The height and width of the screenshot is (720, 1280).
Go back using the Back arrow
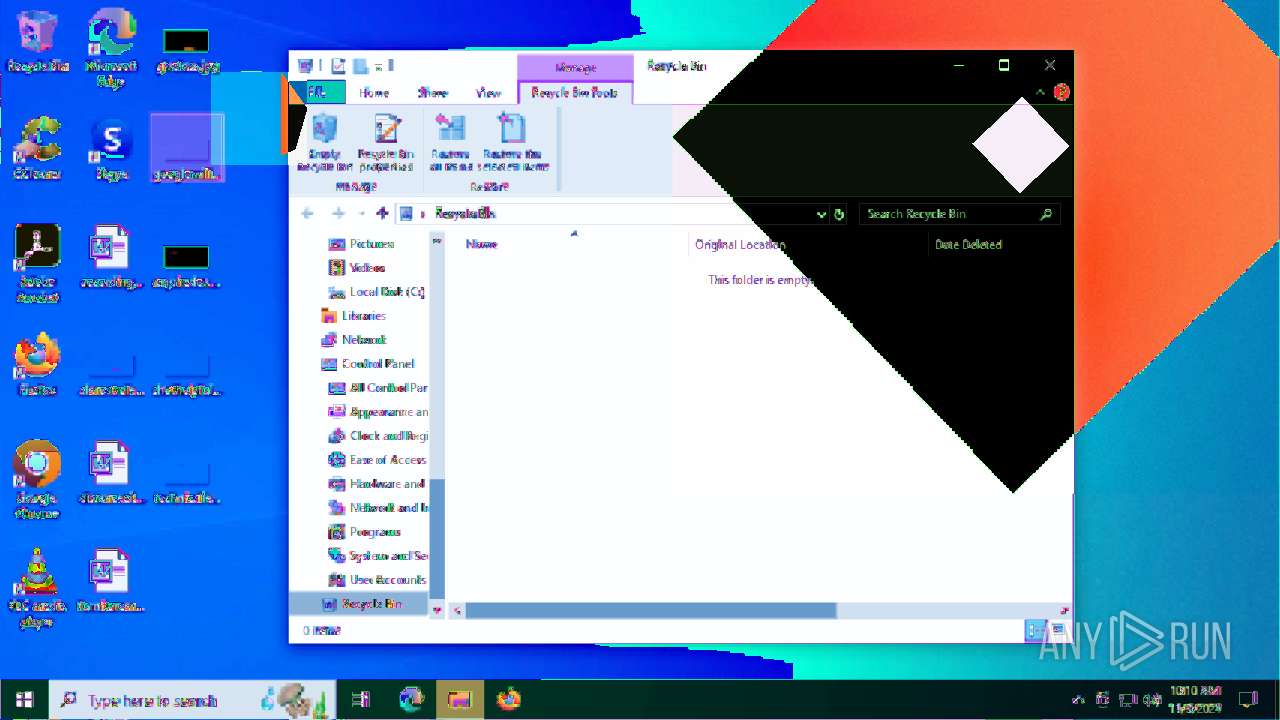(308, 213)
